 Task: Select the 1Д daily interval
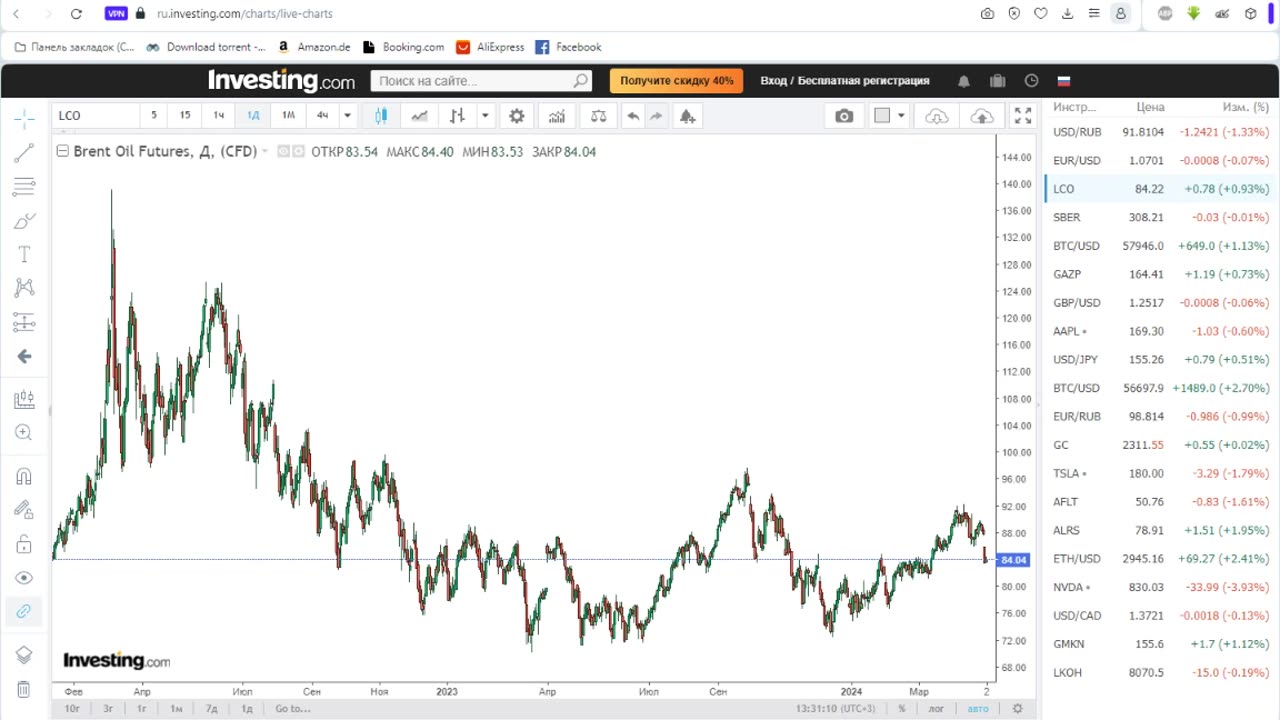click(x=253, y=116)
